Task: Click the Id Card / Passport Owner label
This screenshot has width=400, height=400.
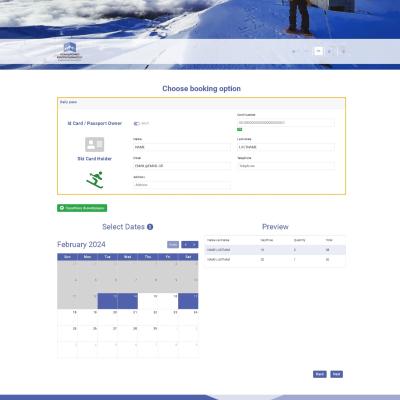Action: click(x=95, y=123)
